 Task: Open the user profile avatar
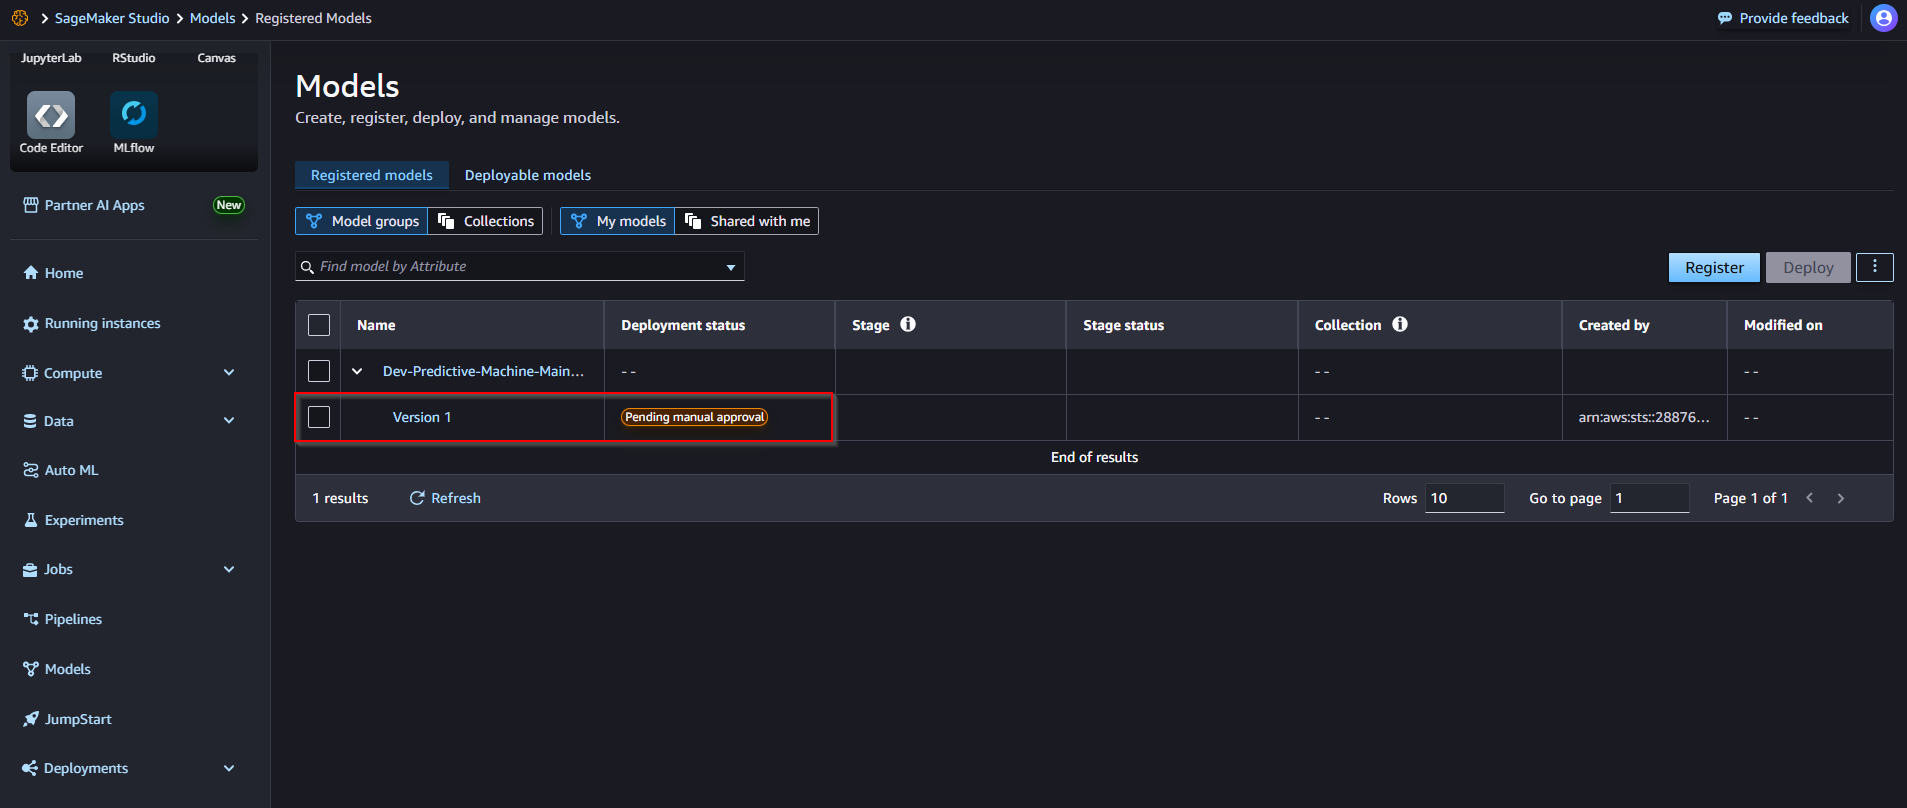pyautogui.click(x=1884, y=18)
